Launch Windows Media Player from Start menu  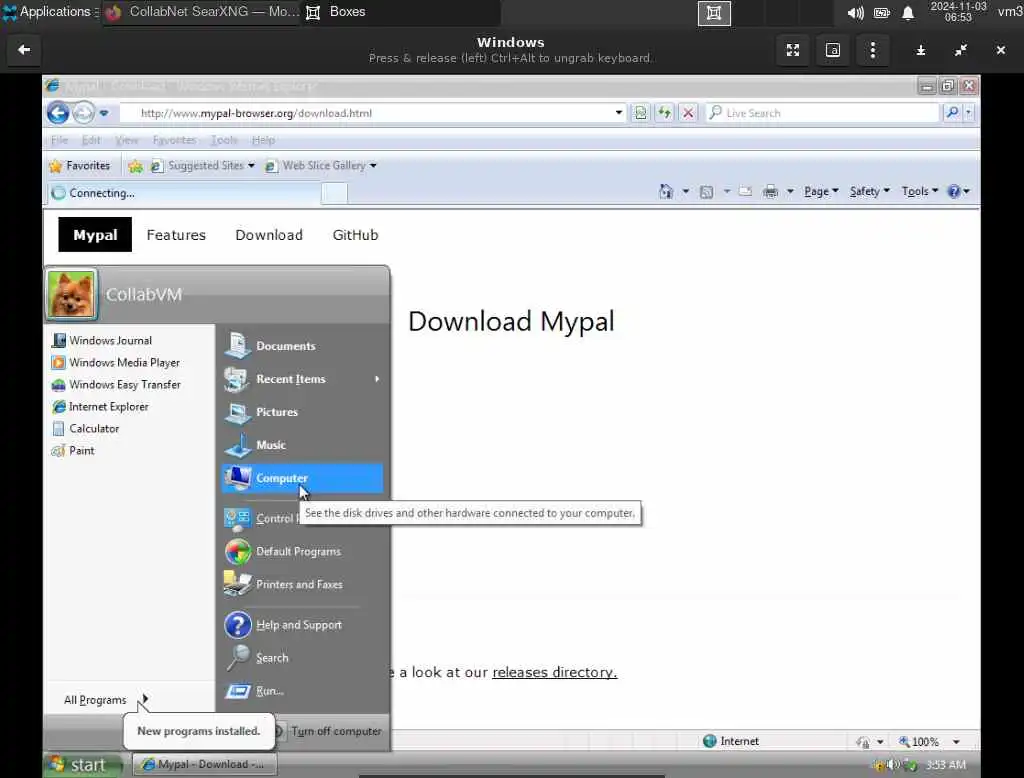point(116,363)
